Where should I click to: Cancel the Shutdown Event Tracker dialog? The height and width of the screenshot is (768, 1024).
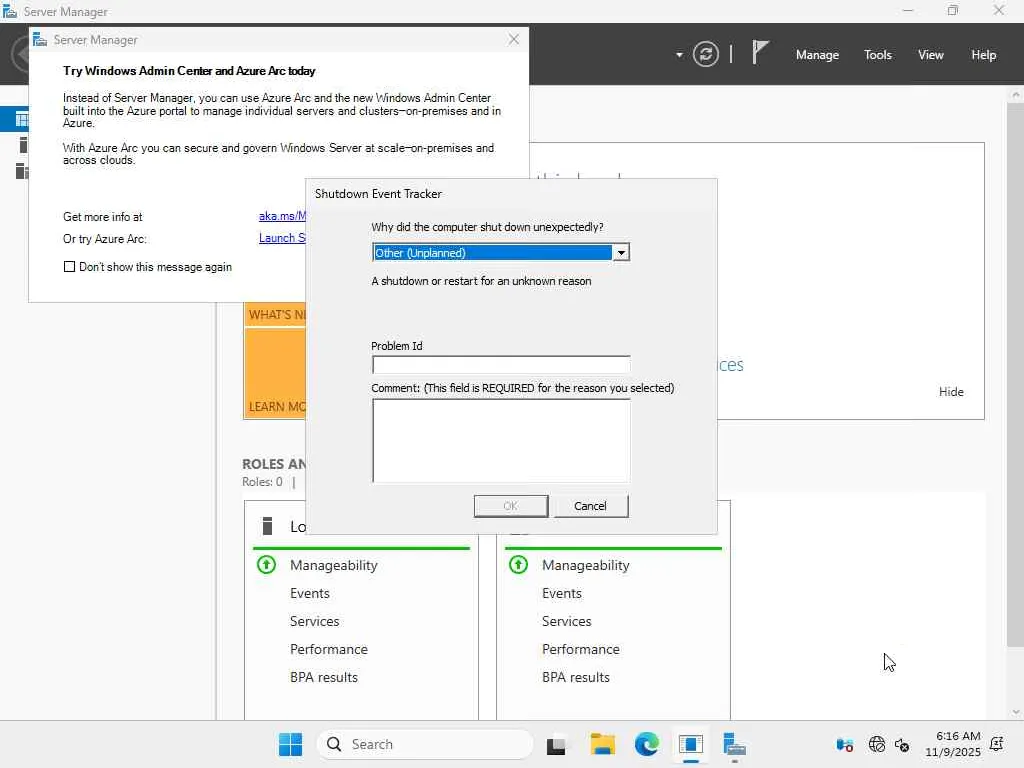[590, 505]
